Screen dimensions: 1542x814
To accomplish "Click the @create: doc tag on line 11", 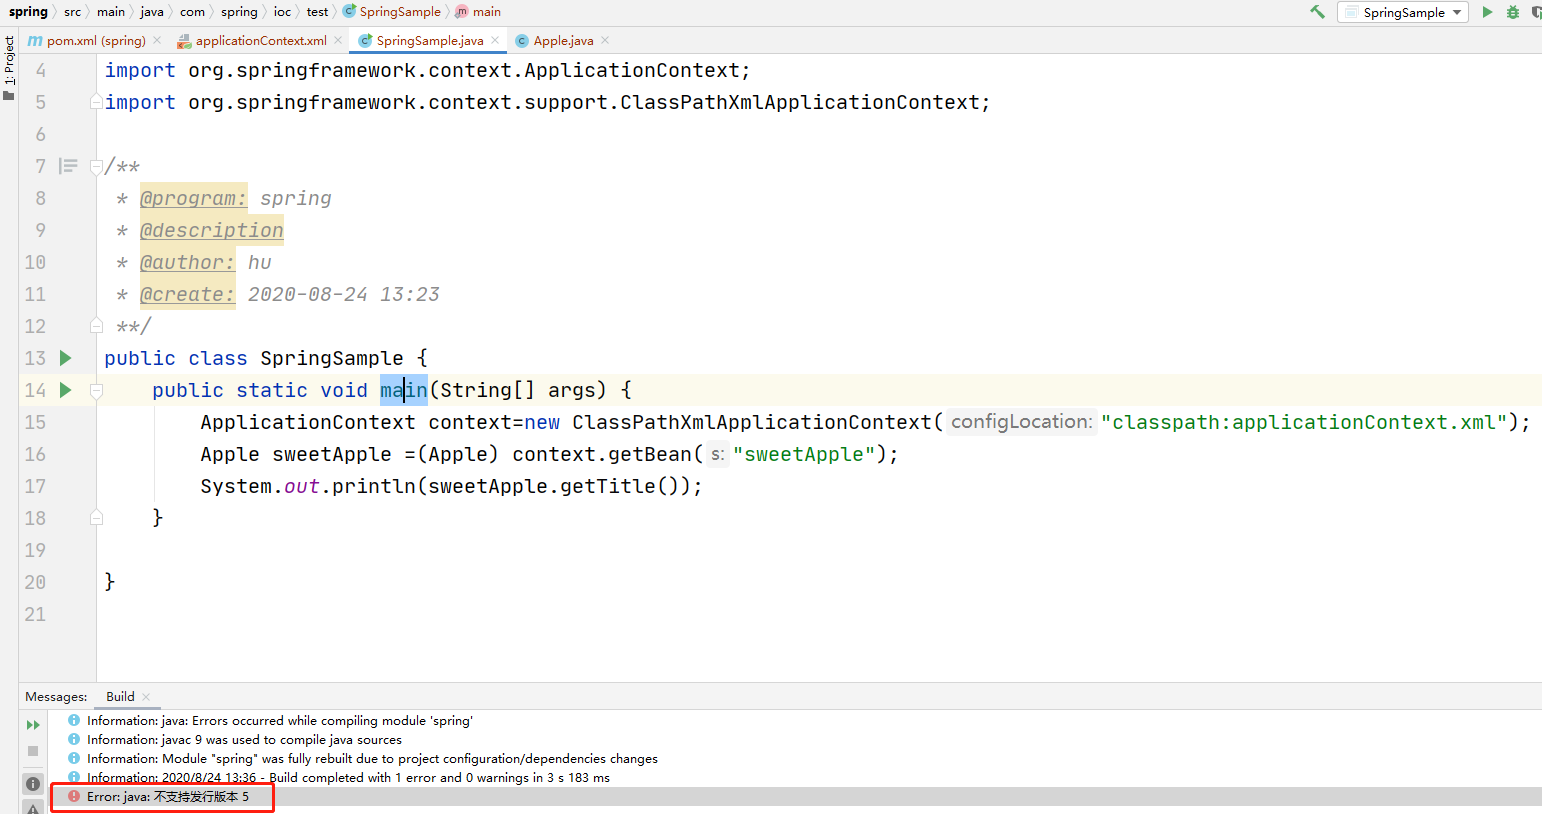I will coord(187,294).
